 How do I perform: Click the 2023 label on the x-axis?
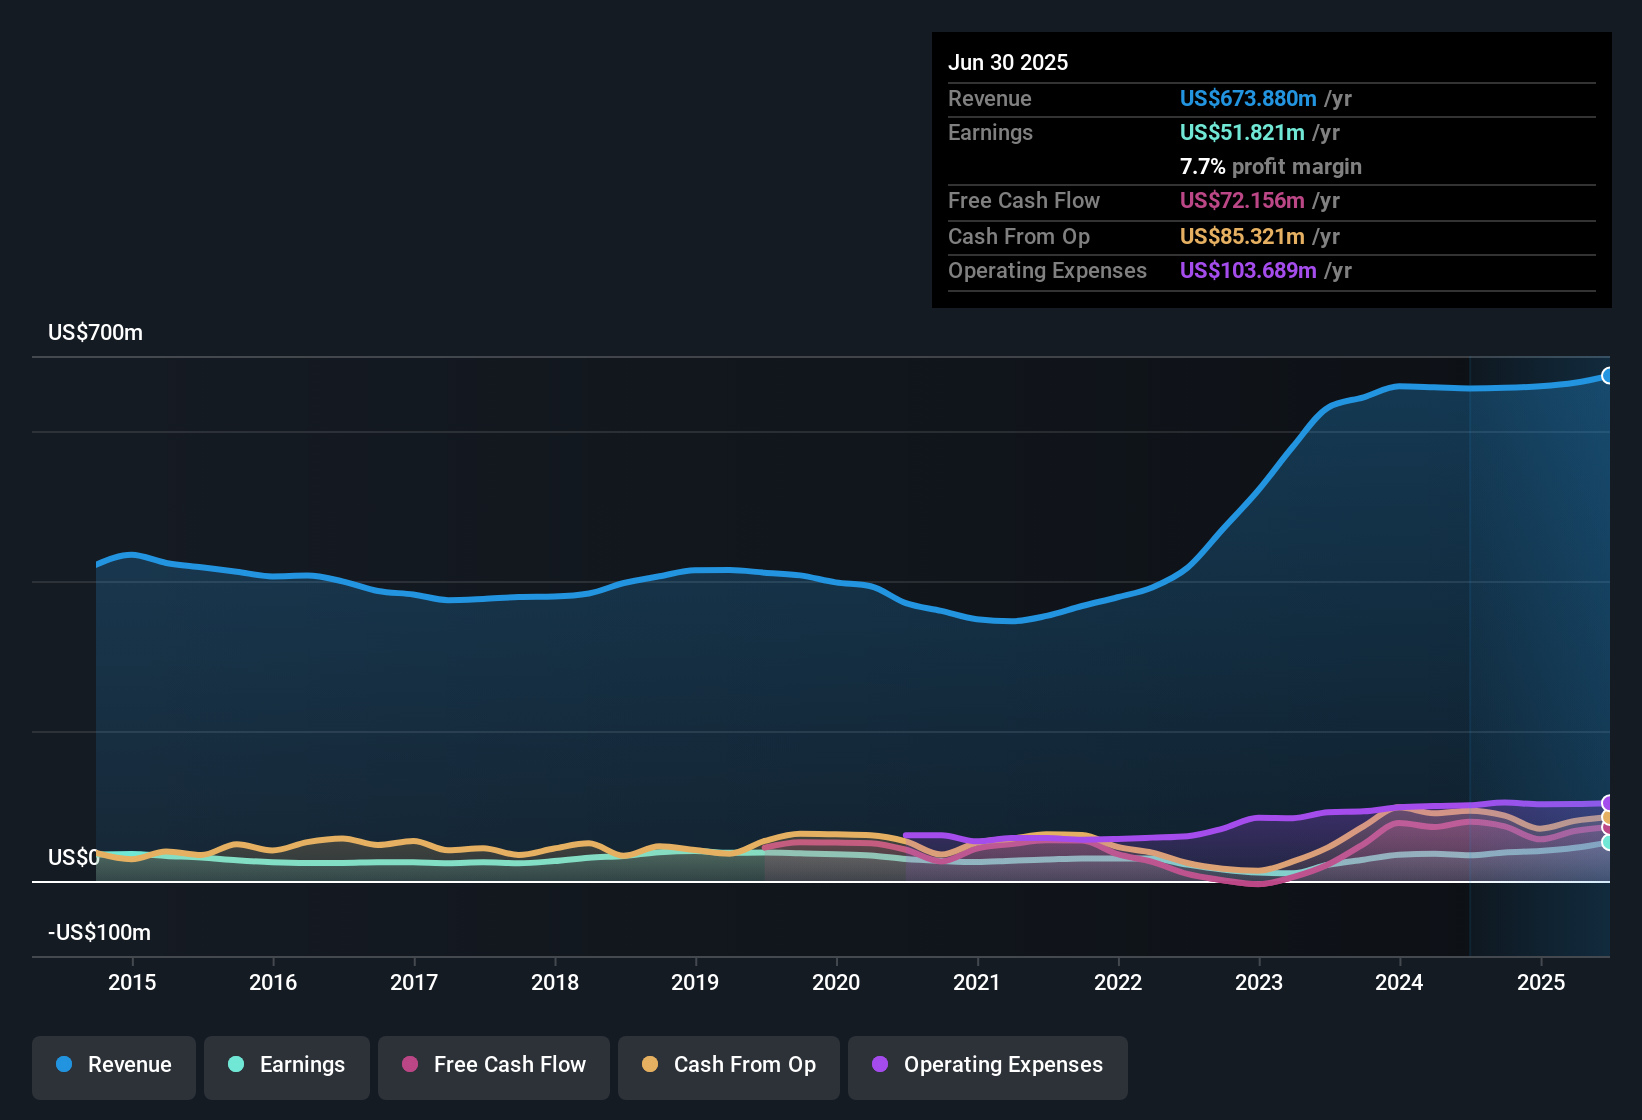tap(1259, 982)
